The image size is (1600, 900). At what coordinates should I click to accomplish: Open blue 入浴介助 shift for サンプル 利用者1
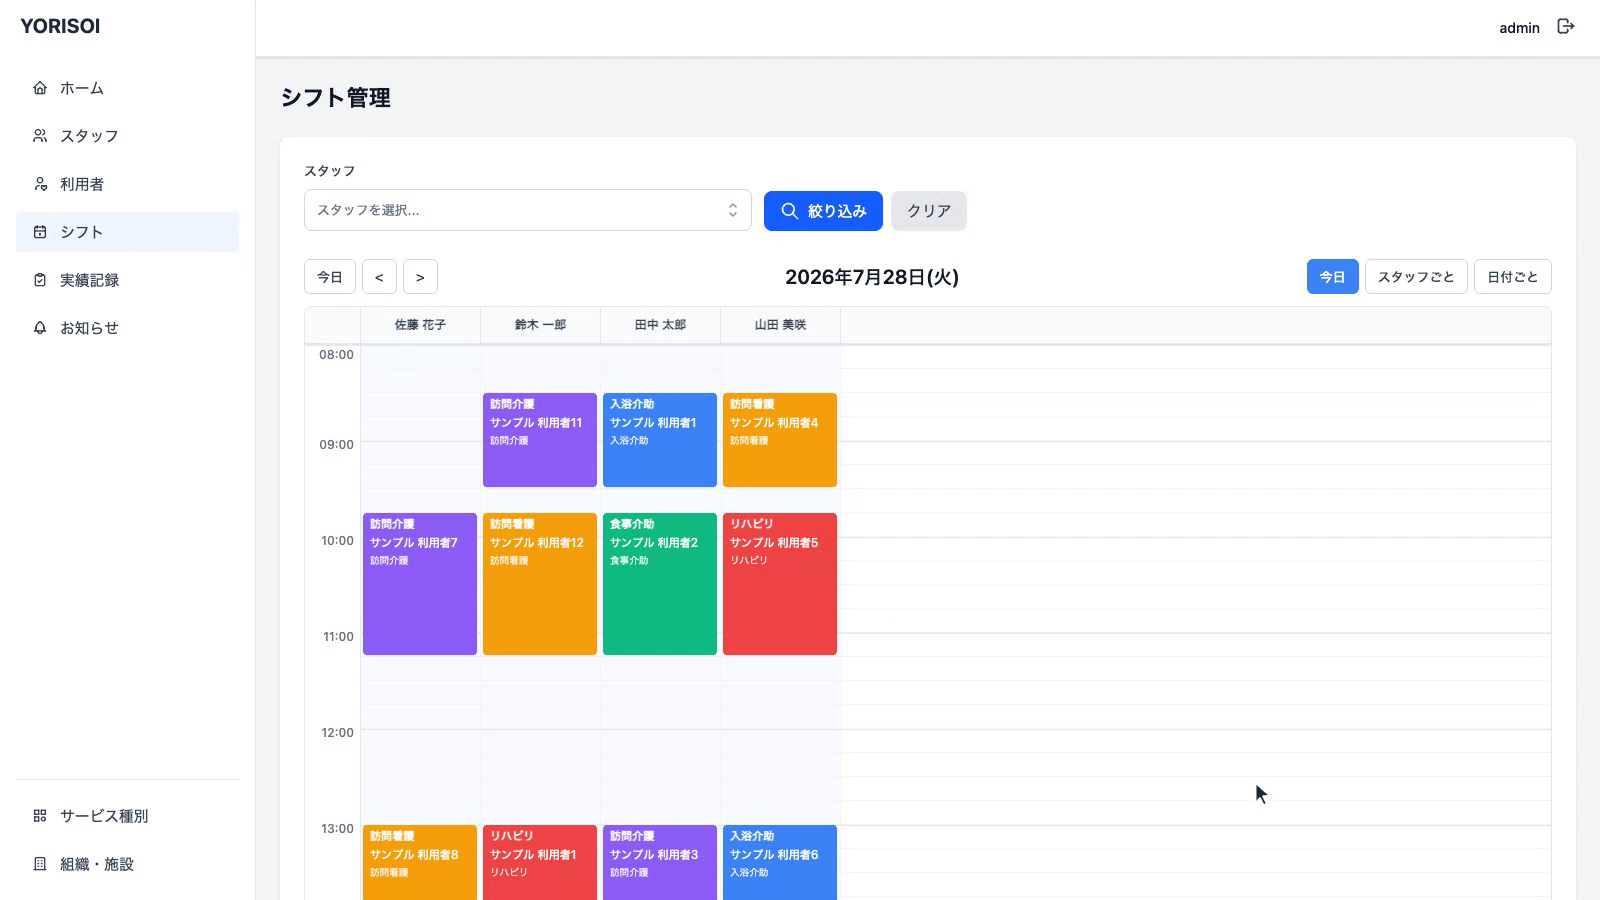660,440
